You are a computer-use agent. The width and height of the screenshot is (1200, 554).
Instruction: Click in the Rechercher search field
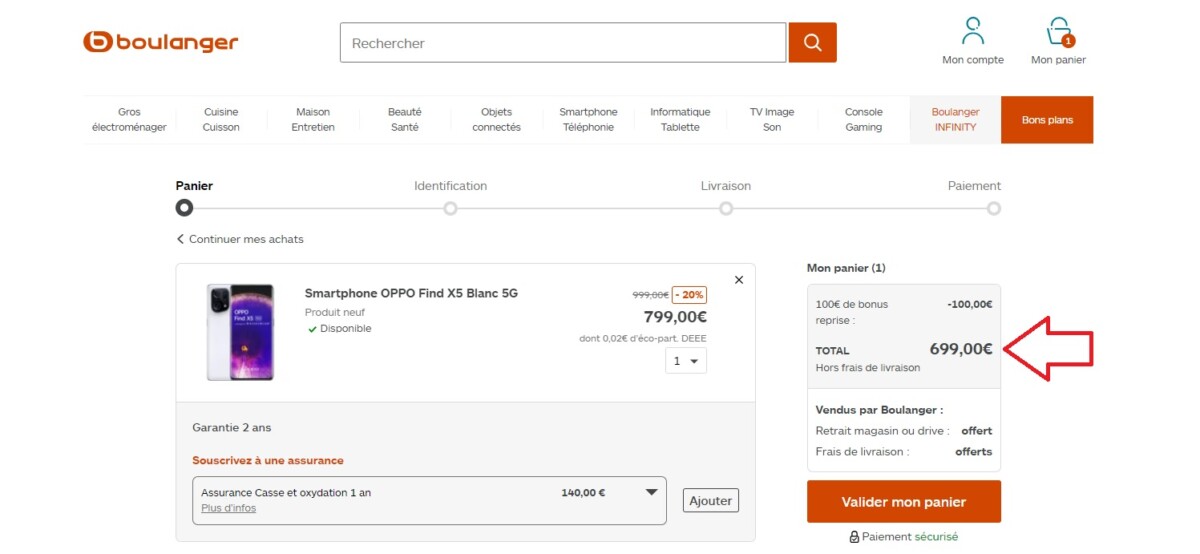563,43
